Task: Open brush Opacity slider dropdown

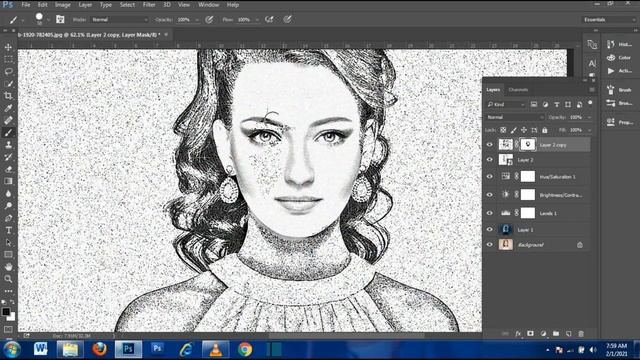Action: click(197, 20)
